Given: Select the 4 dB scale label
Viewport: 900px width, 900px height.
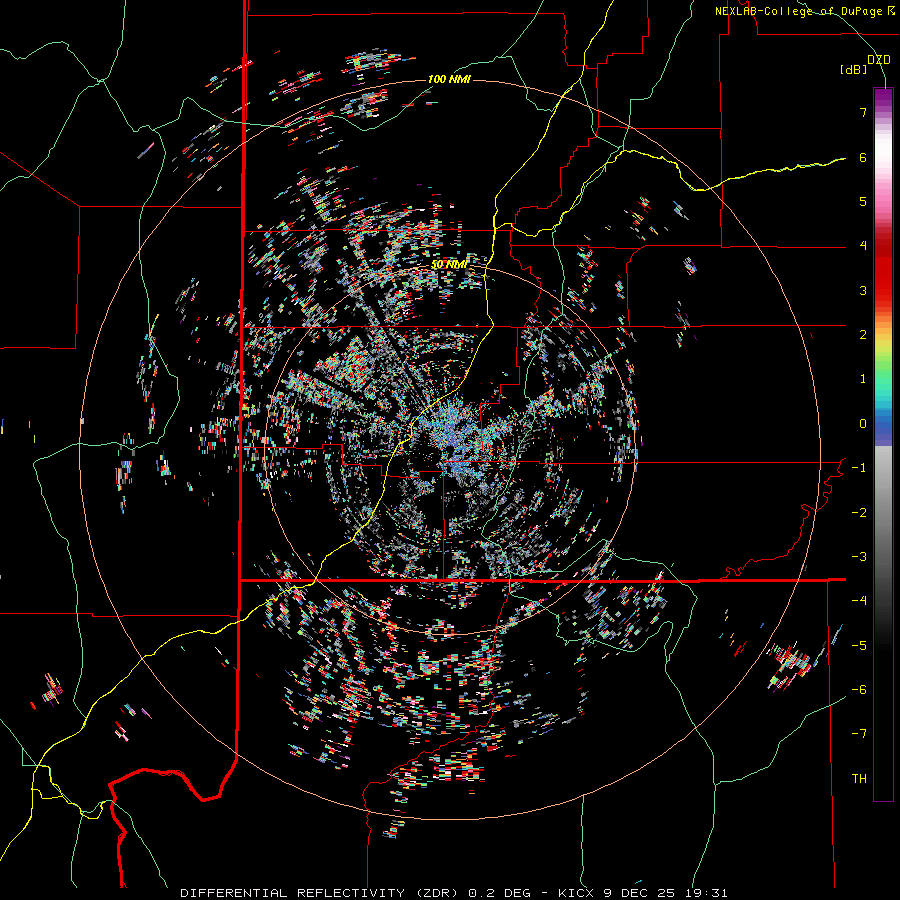Looking at the screenshot, I should click(863, 246).
